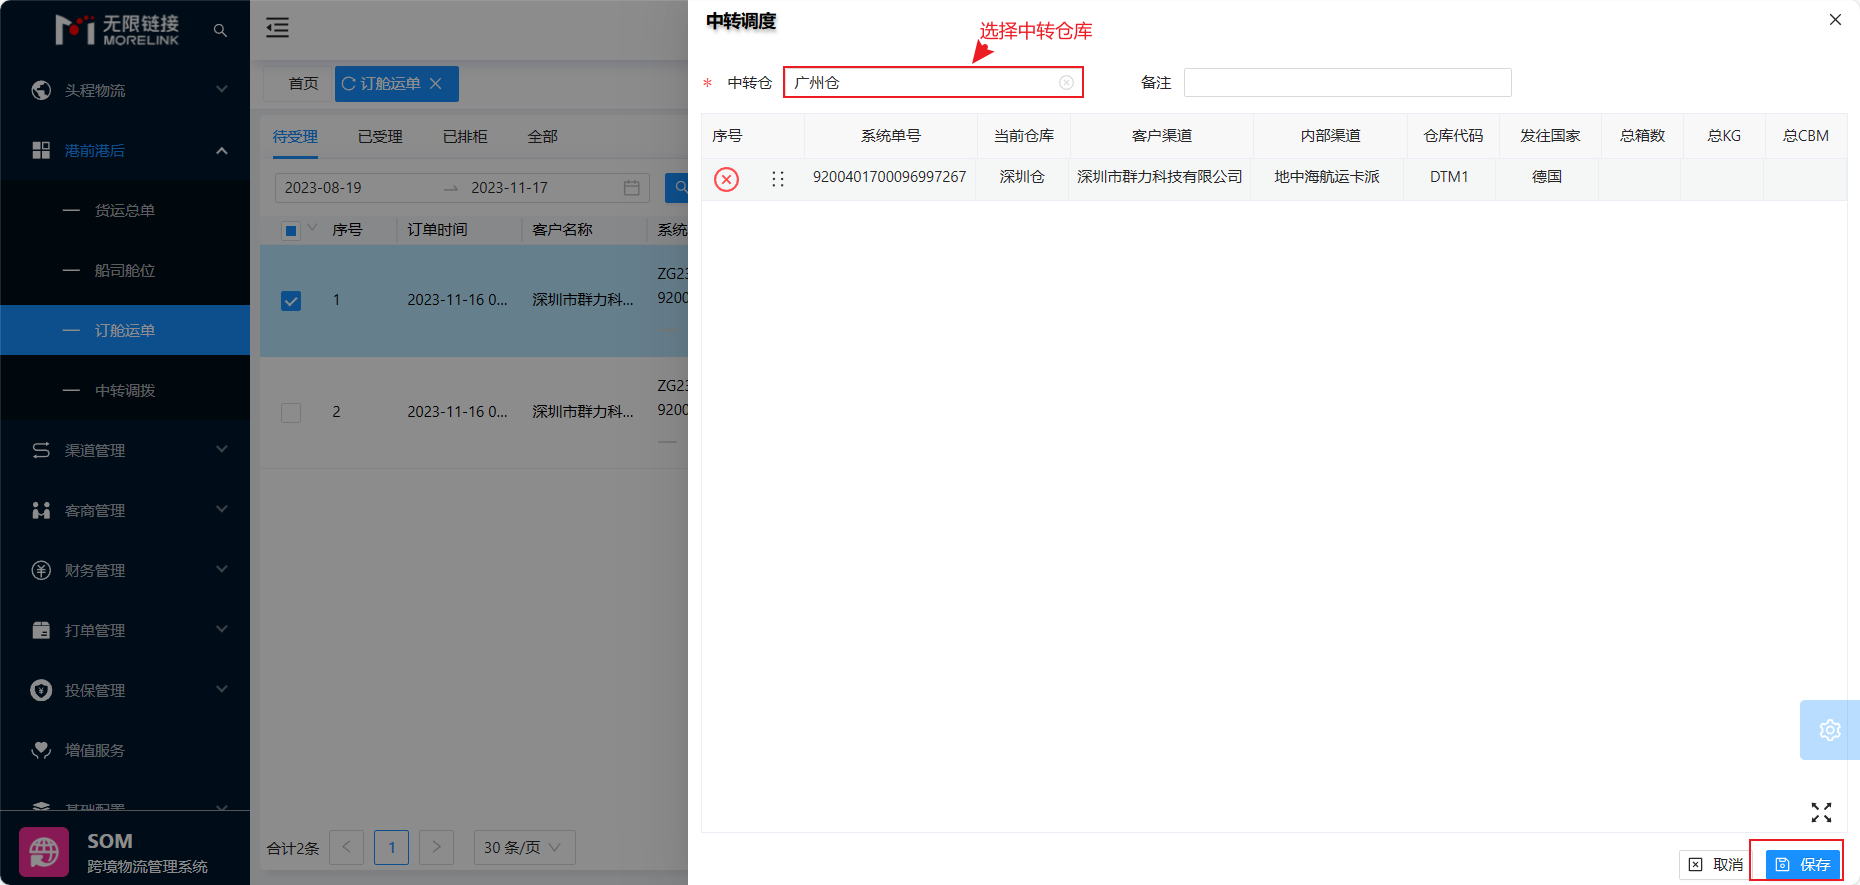This screenshot has height=885, width=1860.
Task: Click the 财务管理 yen icon
Action: pos(41,570)
